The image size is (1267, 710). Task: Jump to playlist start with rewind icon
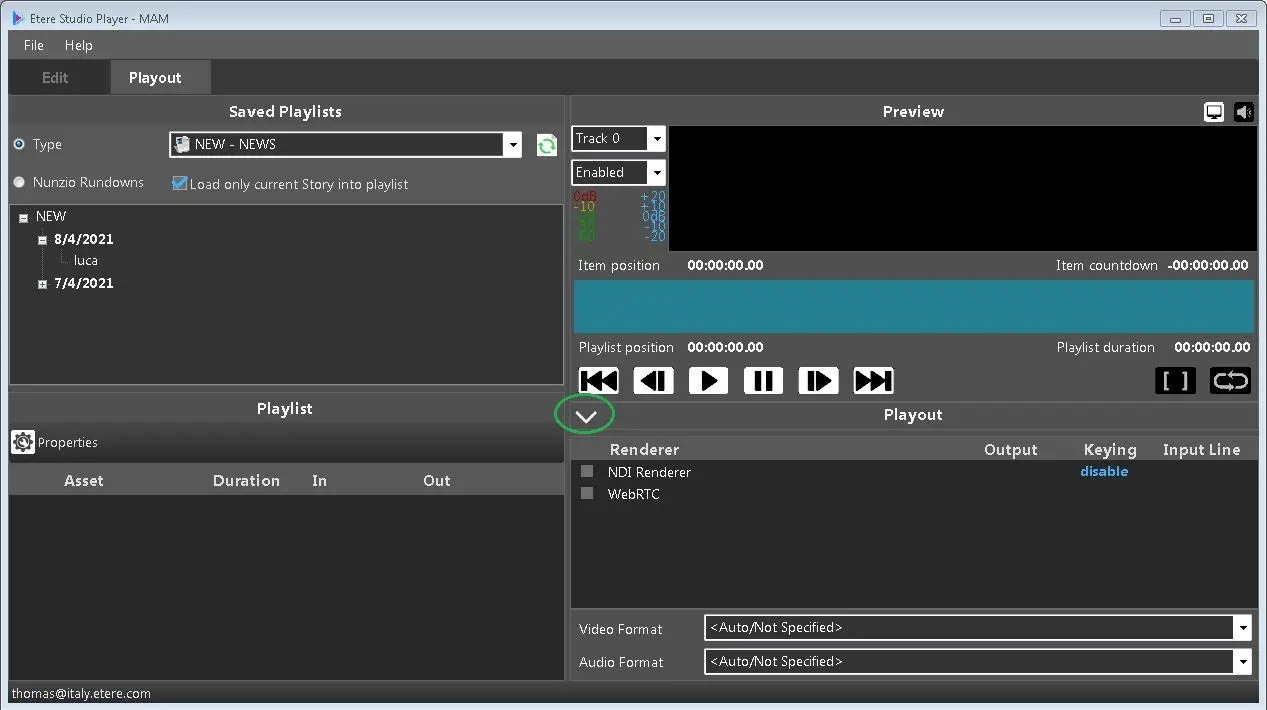click(x=599, y=381)
